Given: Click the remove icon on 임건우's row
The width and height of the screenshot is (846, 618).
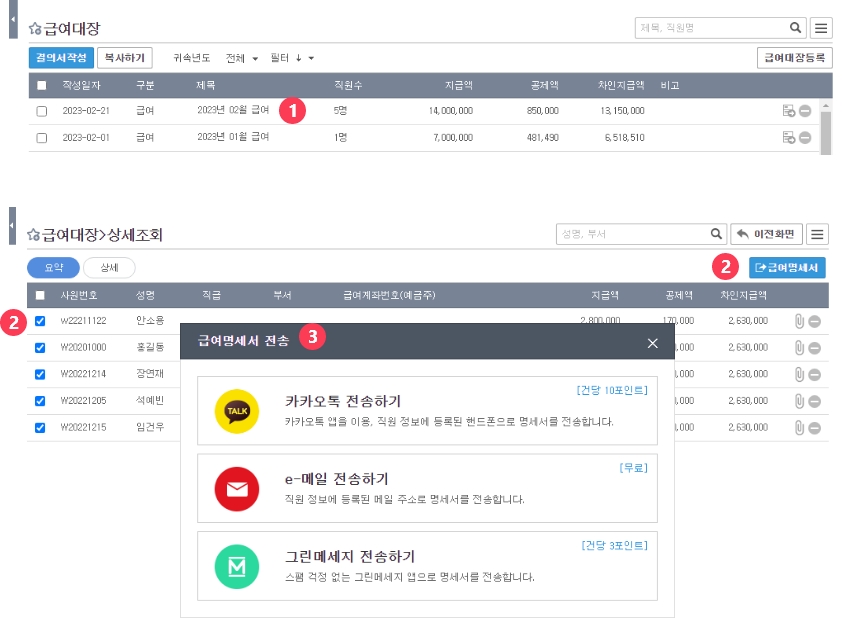Looking at the screenshot, I should (x=814, y=427).
